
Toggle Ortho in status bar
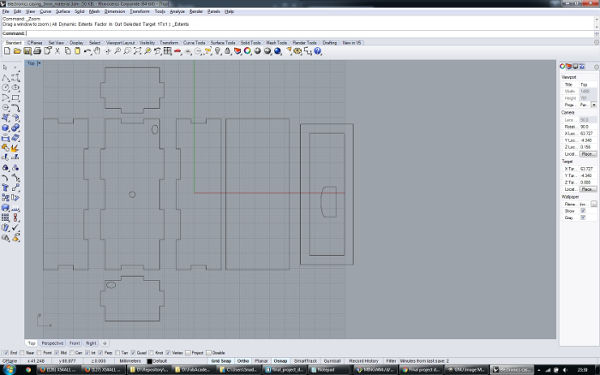click(243, 361)
